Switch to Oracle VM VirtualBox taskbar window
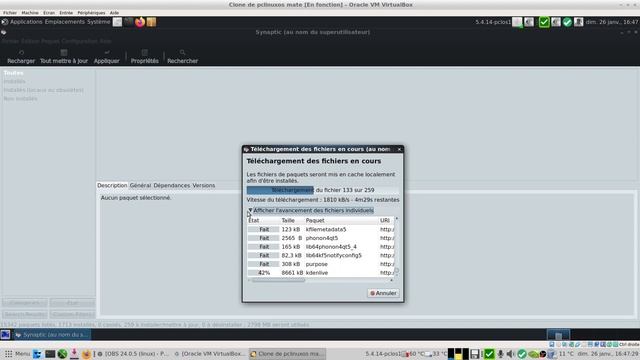The image size is (640, 360). pos(210,353)
